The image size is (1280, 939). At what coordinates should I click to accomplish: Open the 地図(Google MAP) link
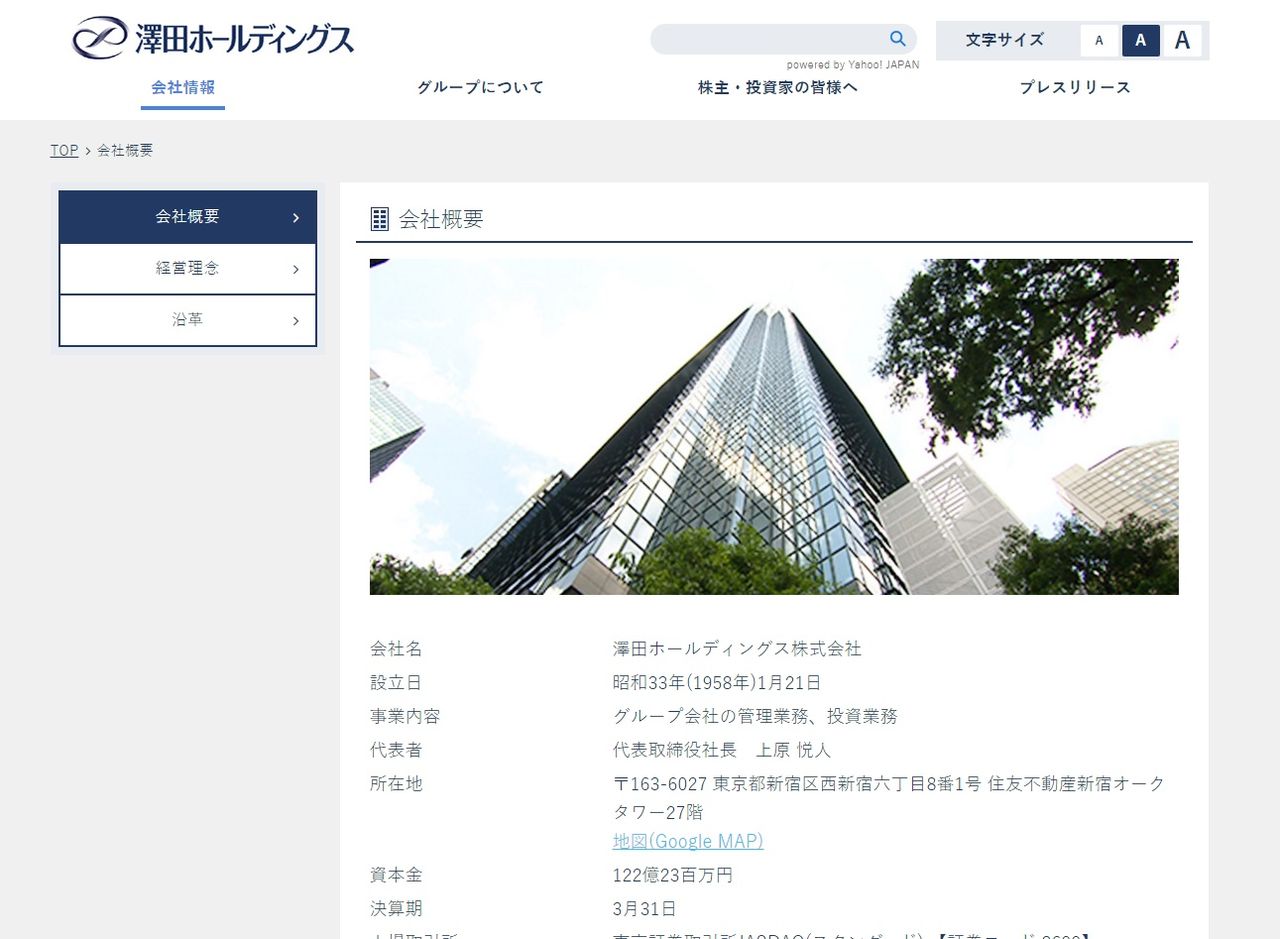[688, 842]
